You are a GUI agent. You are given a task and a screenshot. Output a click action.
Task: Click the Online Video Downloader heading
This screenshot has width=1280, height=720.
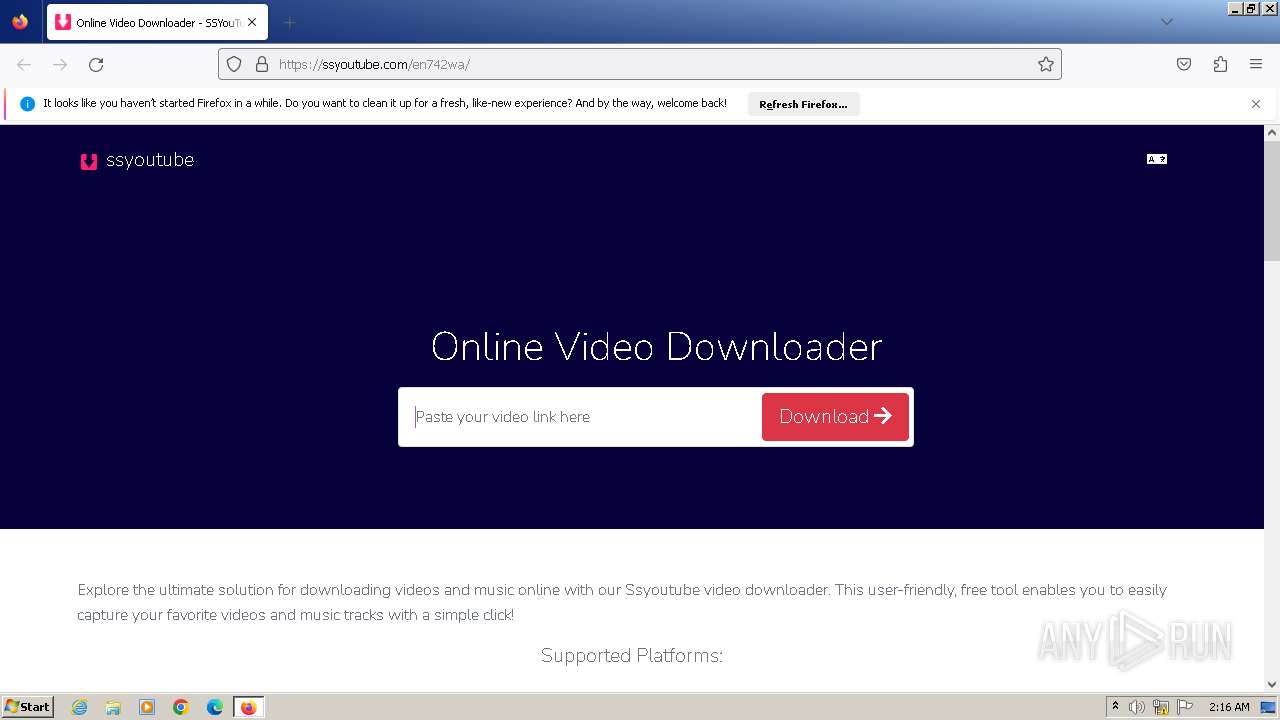pyautogui.click(x=656, y=347)
